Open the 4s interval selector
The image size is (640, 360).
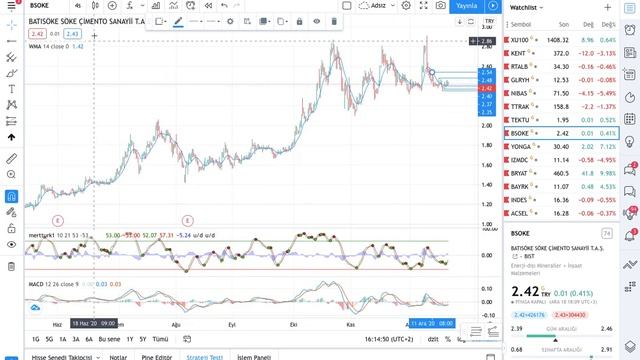pyautogui.click(x=78, y=6)
